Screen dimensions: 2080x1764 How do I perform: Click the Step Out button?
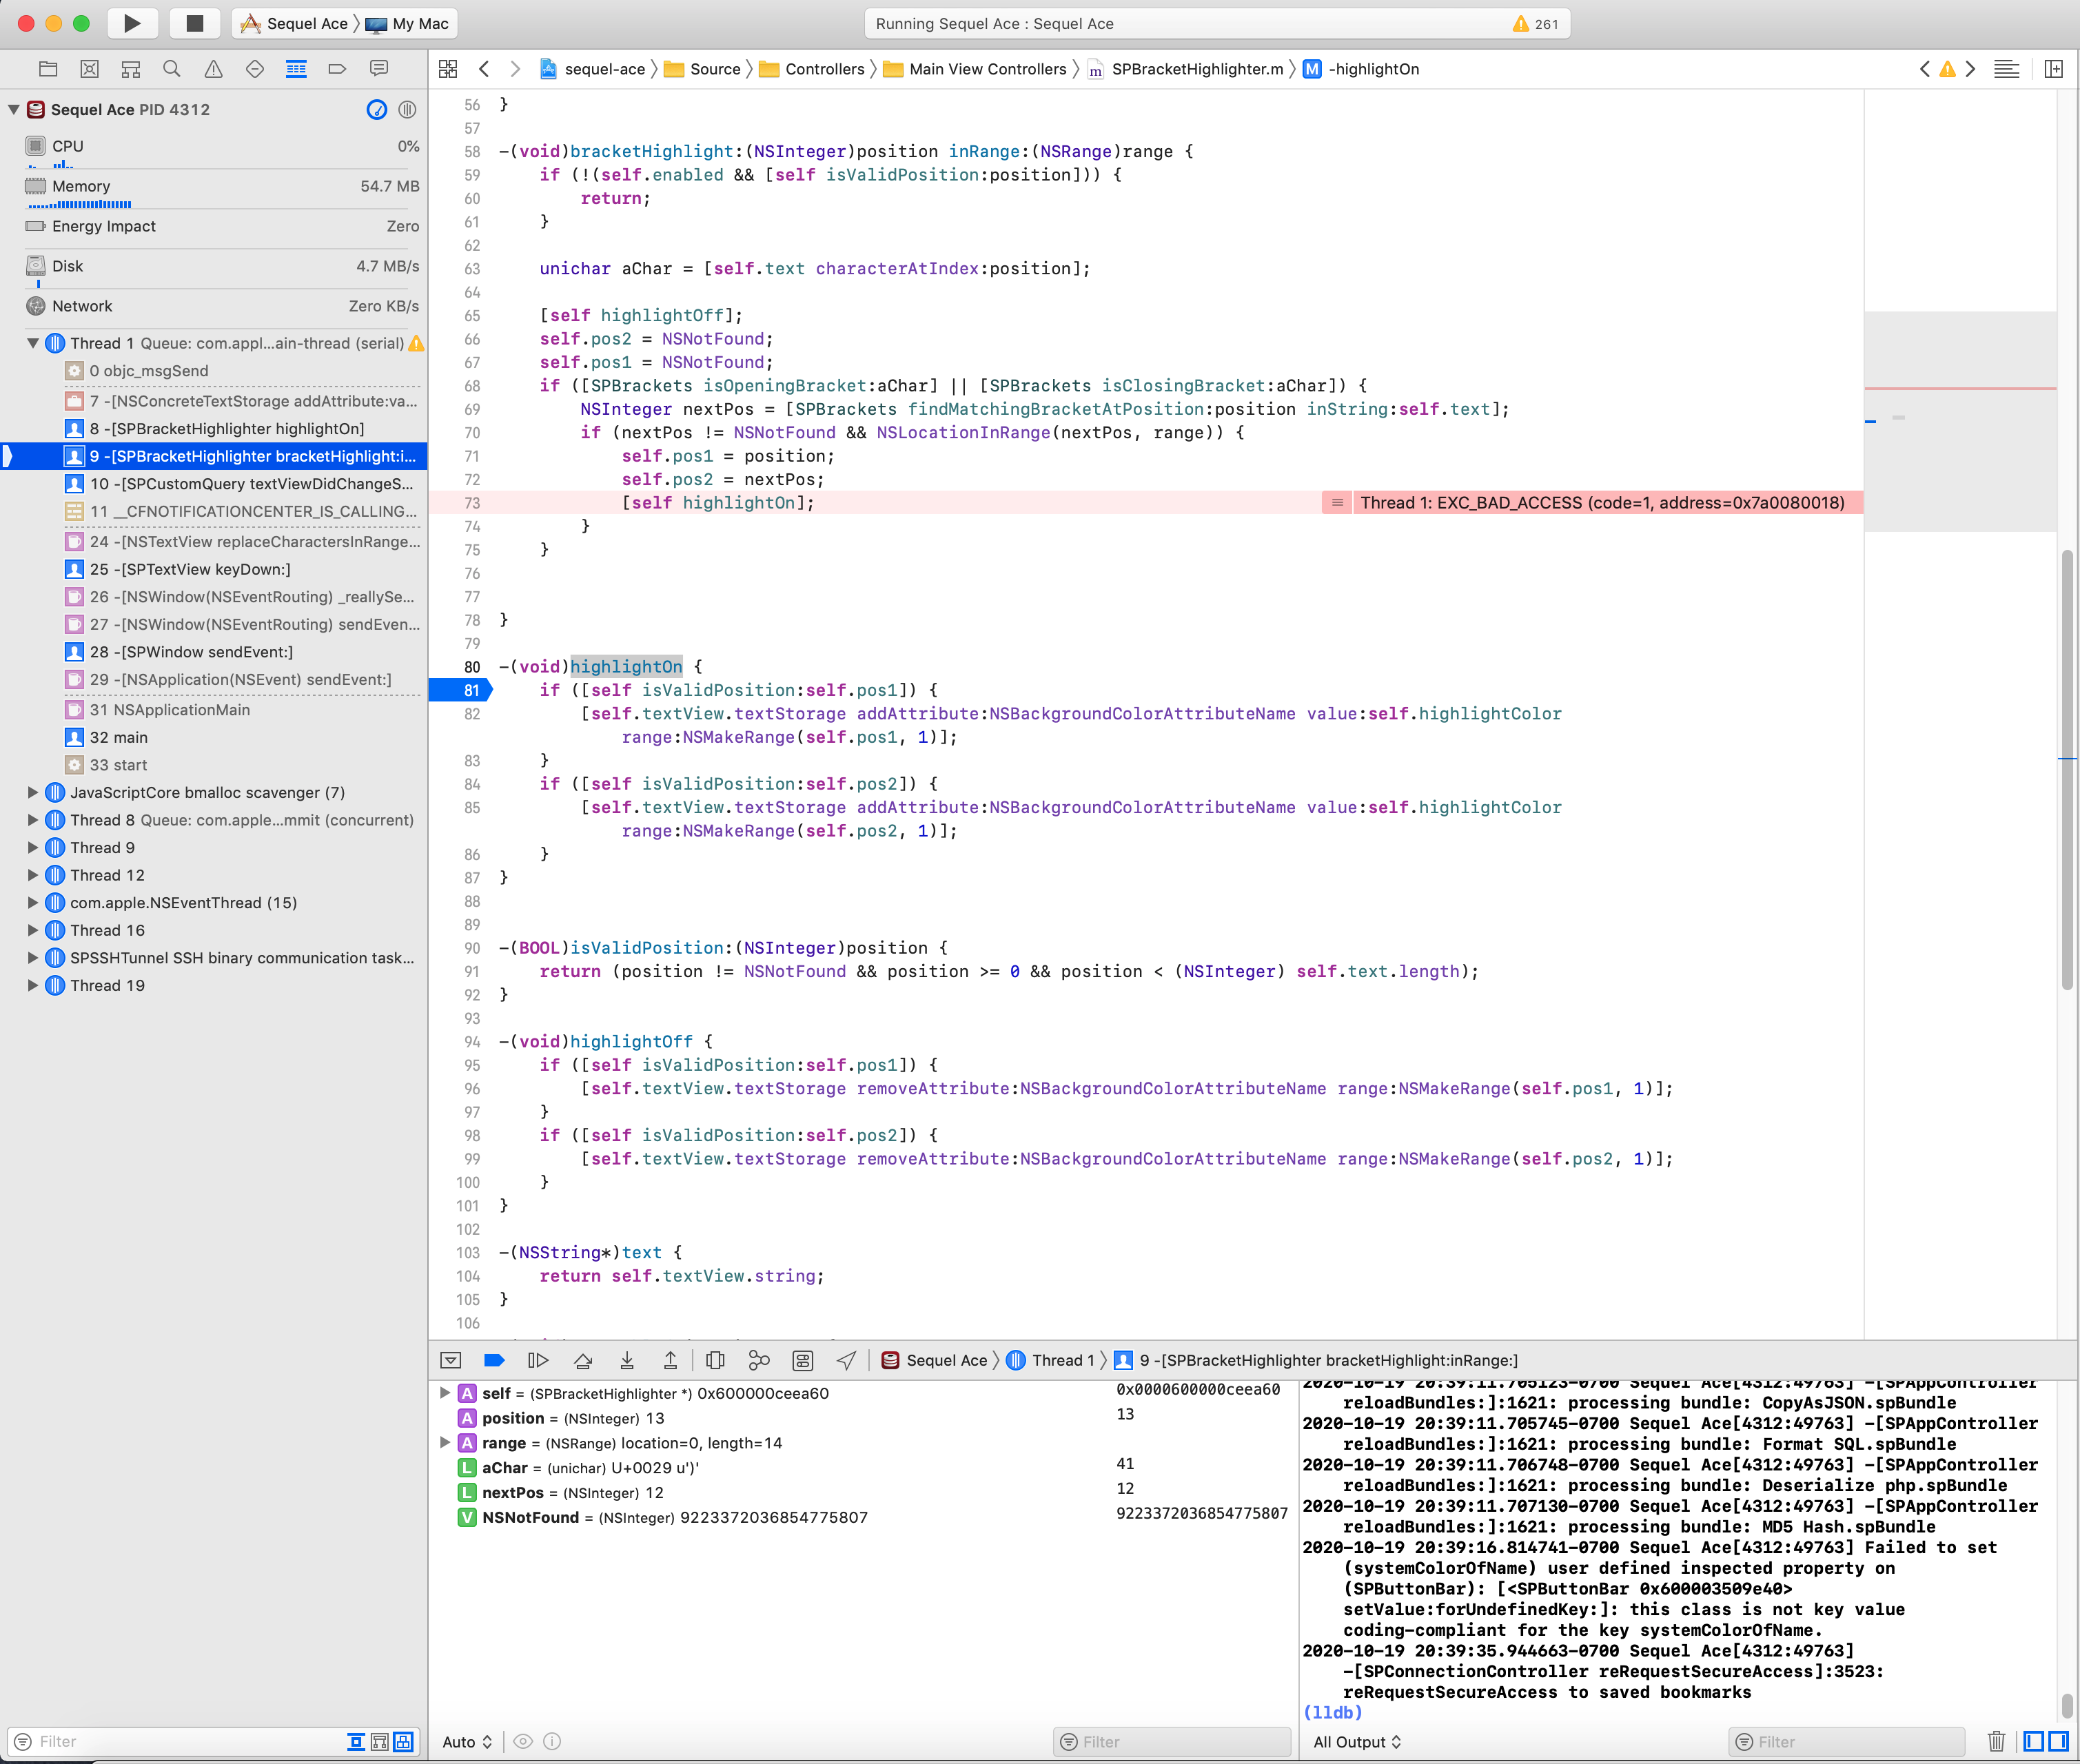pyautogui.click(x=671, y=1360)
